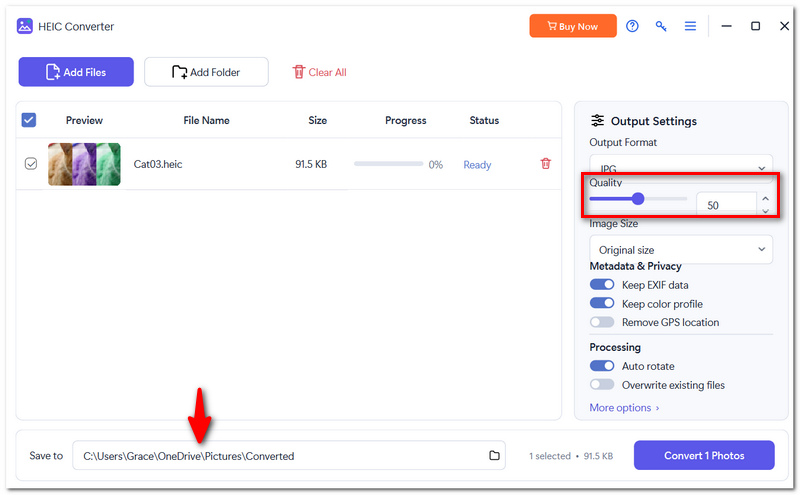
Task: Open the Output Format dropdown
Action: pyautogui.click(x=681, y=168)
